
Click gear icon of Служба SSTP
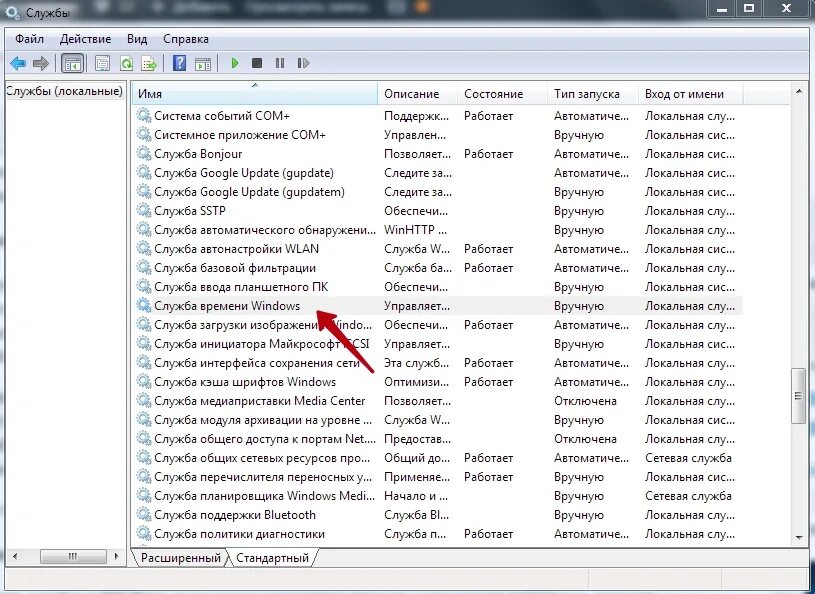[143, 210]
